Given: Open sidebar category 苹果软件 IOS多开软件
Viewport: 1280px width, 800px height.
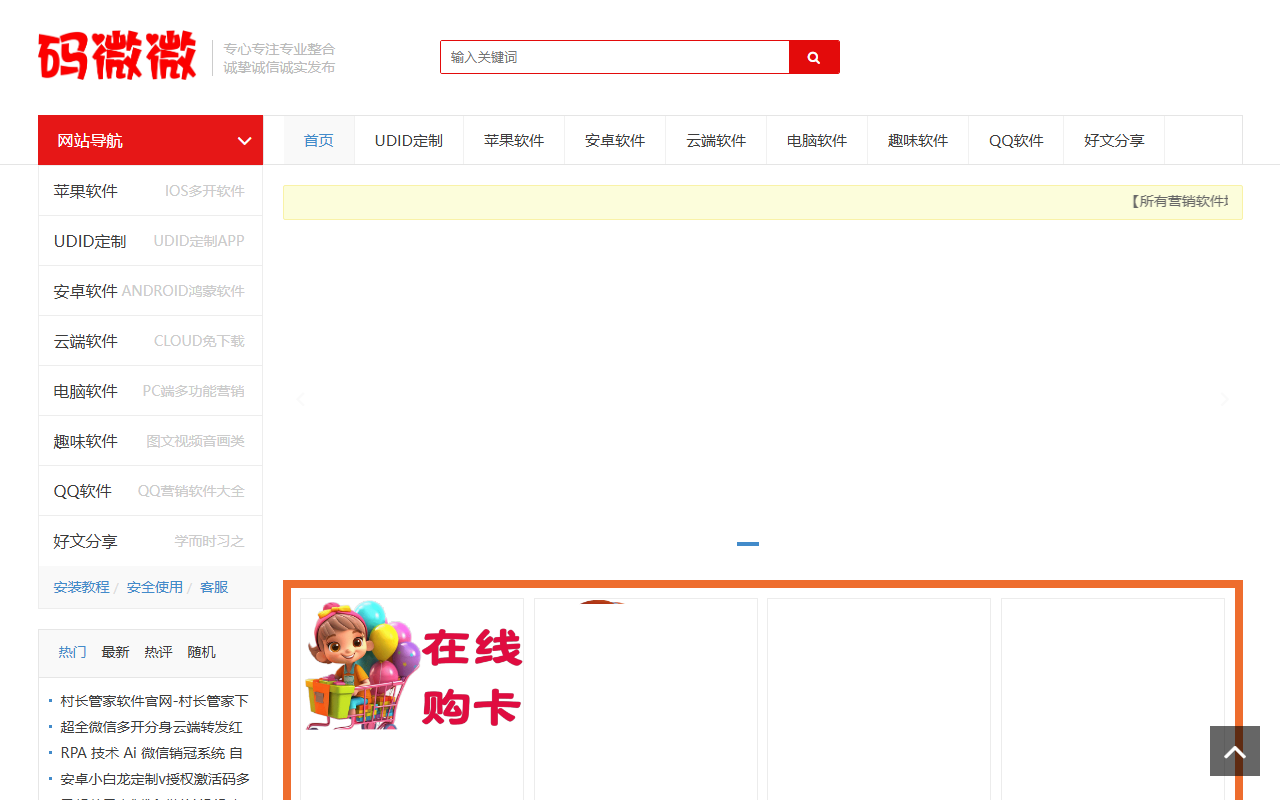Looking at the screenshot, I should tap(150, 191).
